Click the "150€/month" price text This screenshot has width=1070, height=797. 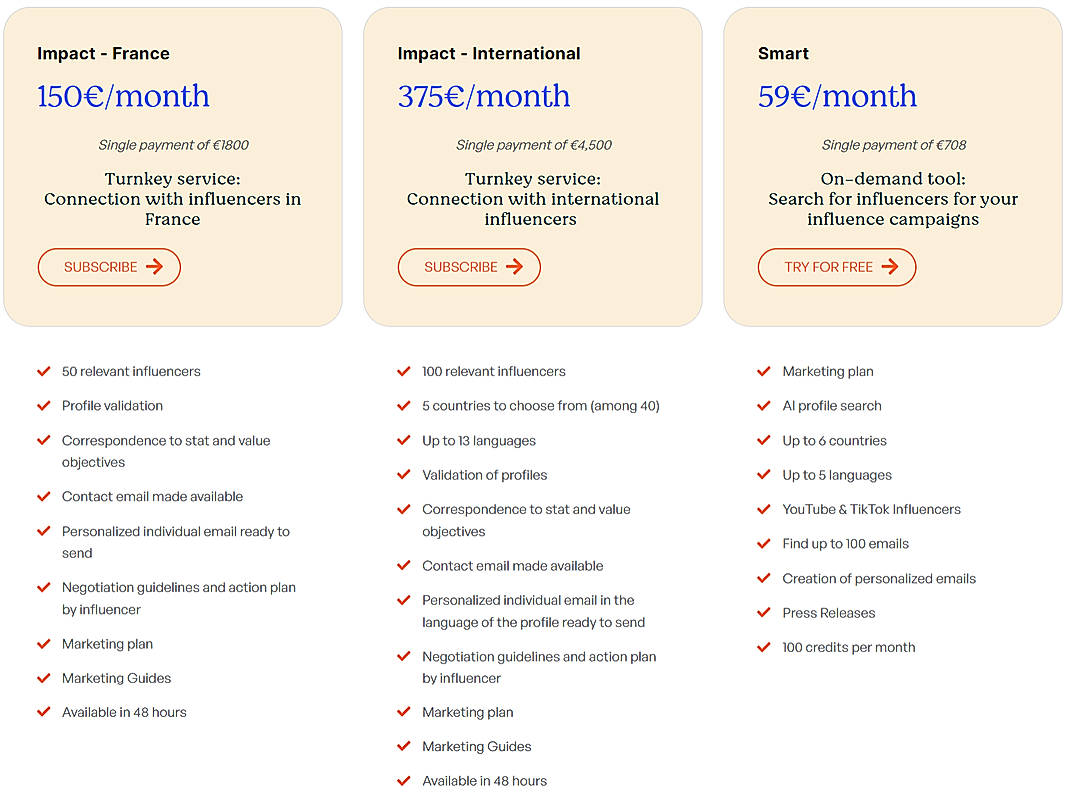pos(123,96)
